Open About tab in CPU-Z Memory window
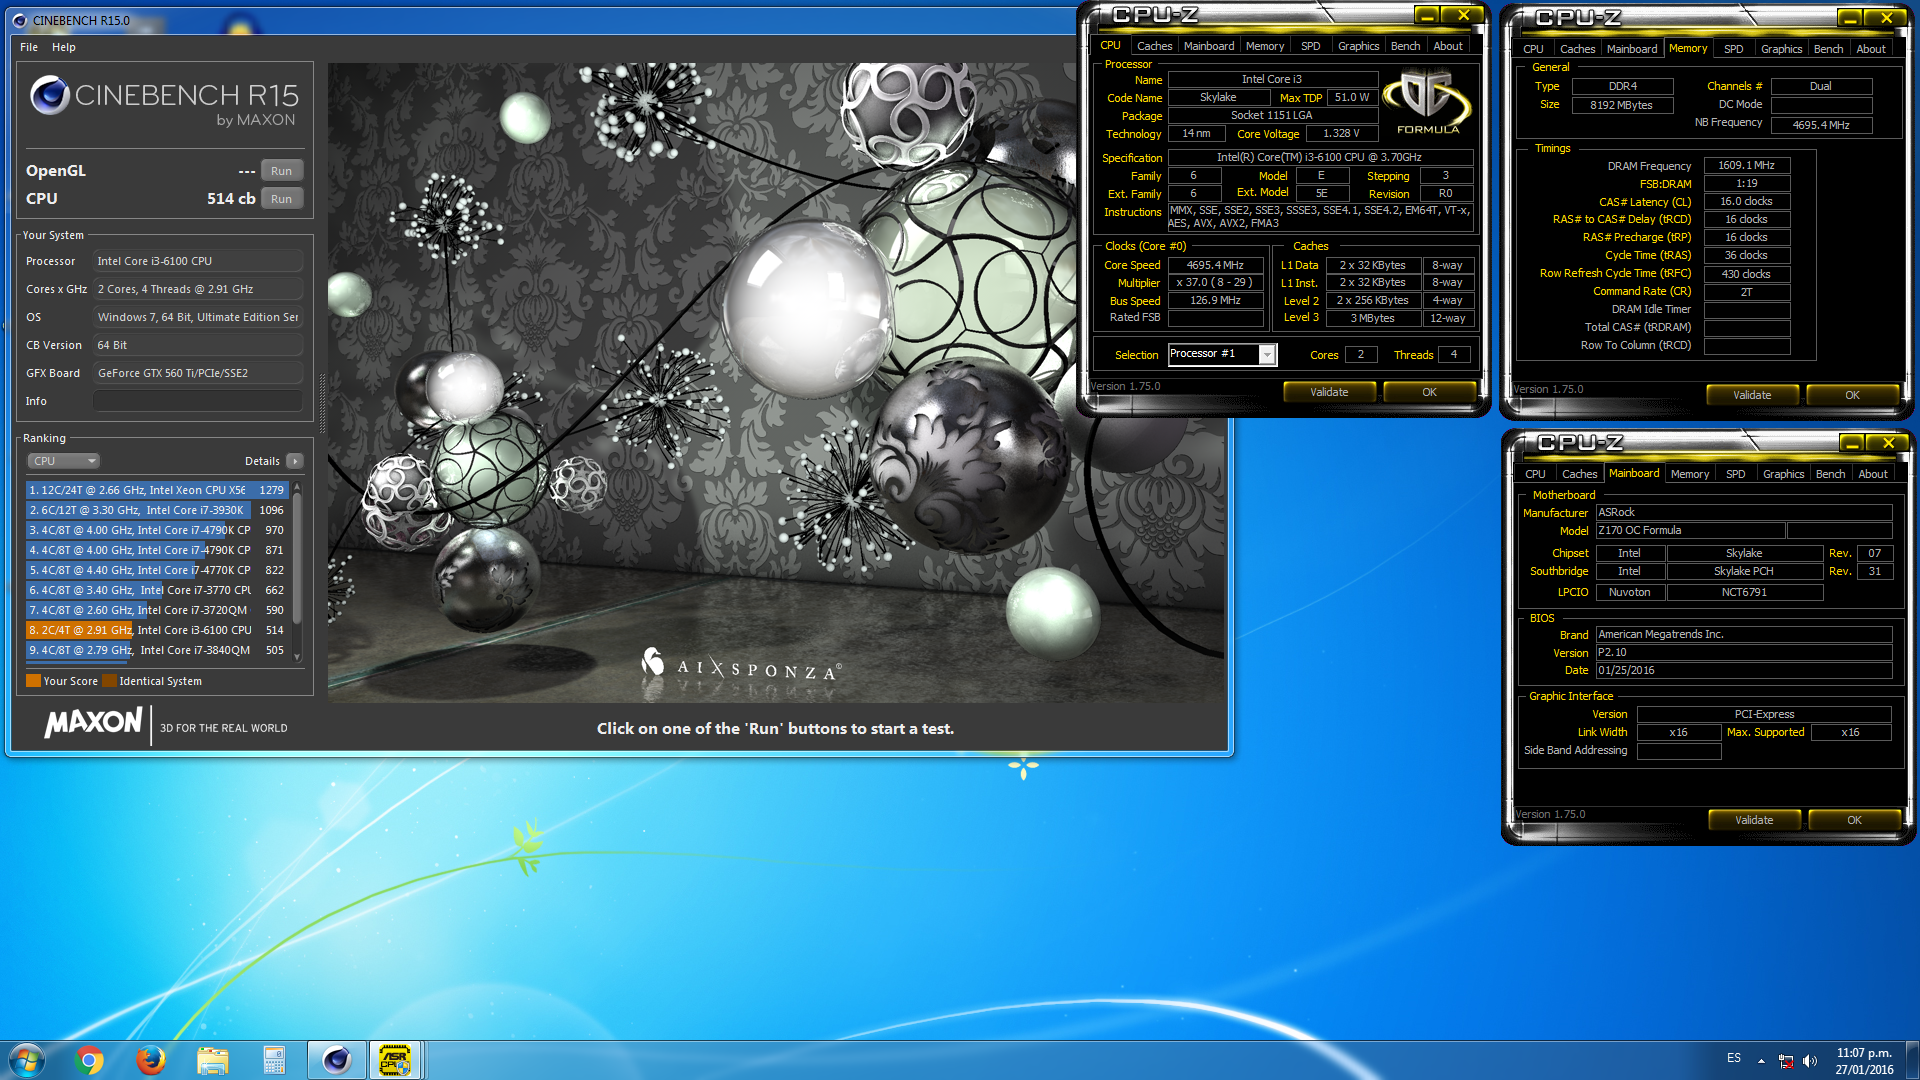This screenshot has height=1080, width=1920. point(1870,49)
